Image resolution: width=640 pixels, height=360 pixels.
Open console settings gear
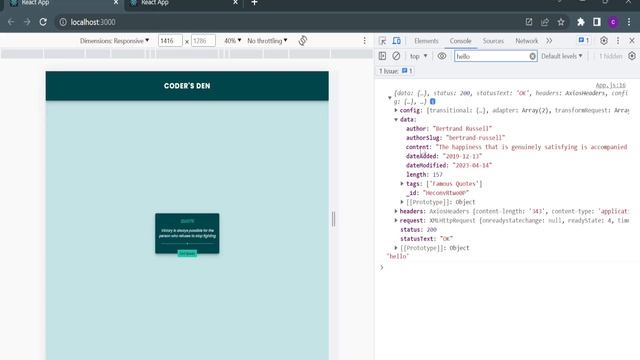click(x=632, y=56)
